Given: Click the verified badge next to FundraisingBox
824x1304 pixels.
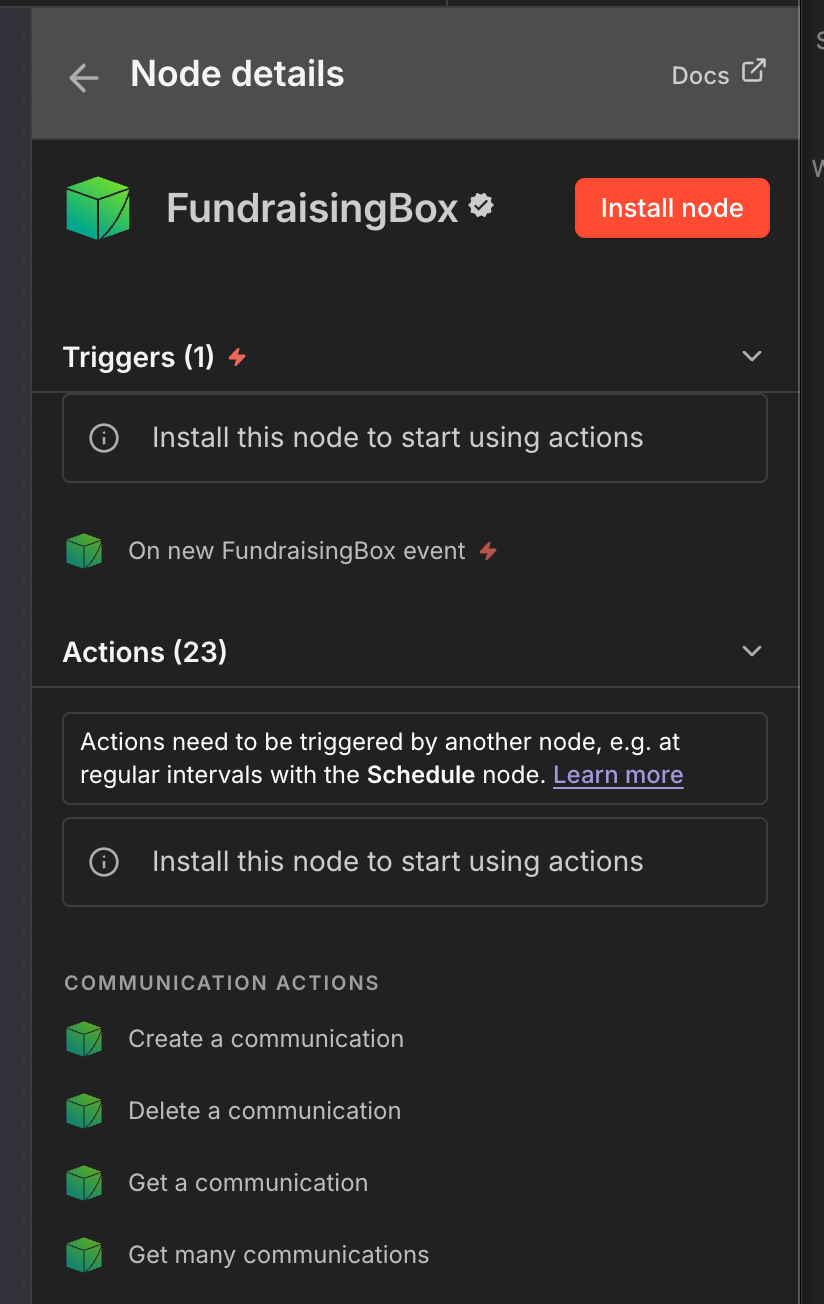Looking at the screenshot, I should pyautogui.click(x=481, y=206).
